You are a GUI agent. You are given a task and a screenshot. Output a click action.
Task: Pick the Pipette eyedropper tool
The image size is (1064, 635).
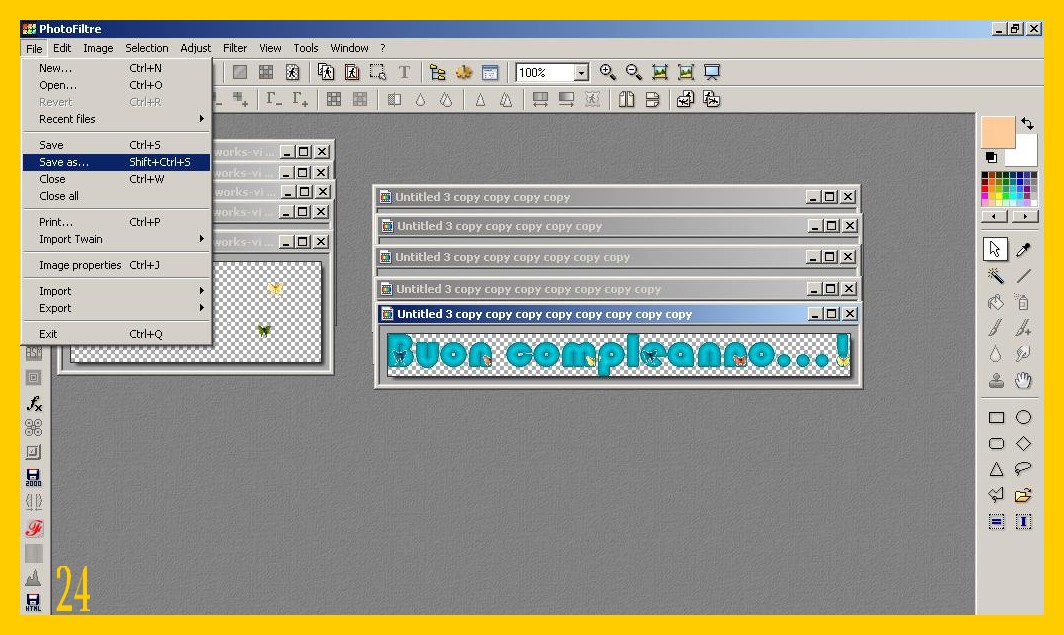coord(1023,249)
